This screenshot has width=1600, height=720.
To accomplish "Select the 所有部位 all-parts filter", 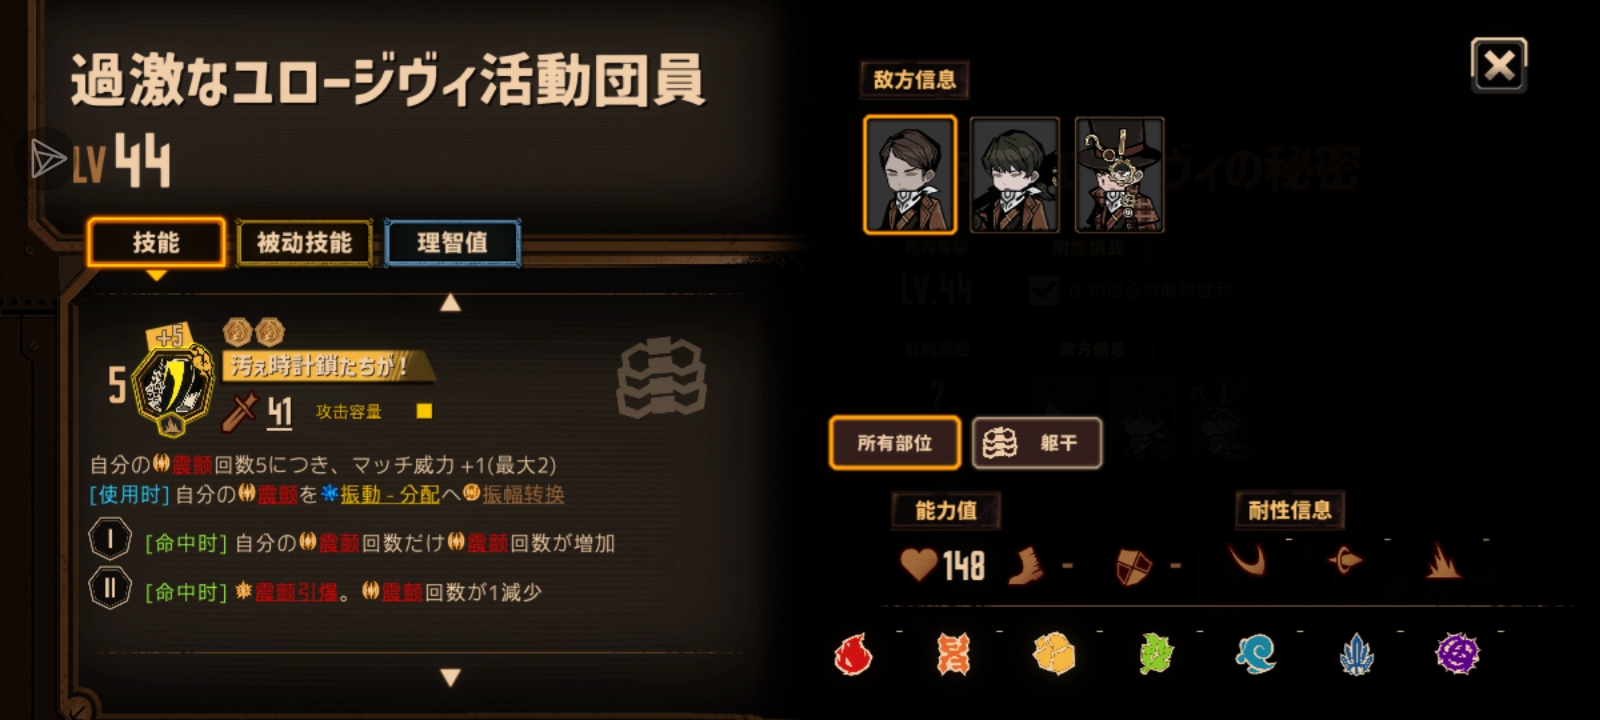I will (x=895, y=443).
